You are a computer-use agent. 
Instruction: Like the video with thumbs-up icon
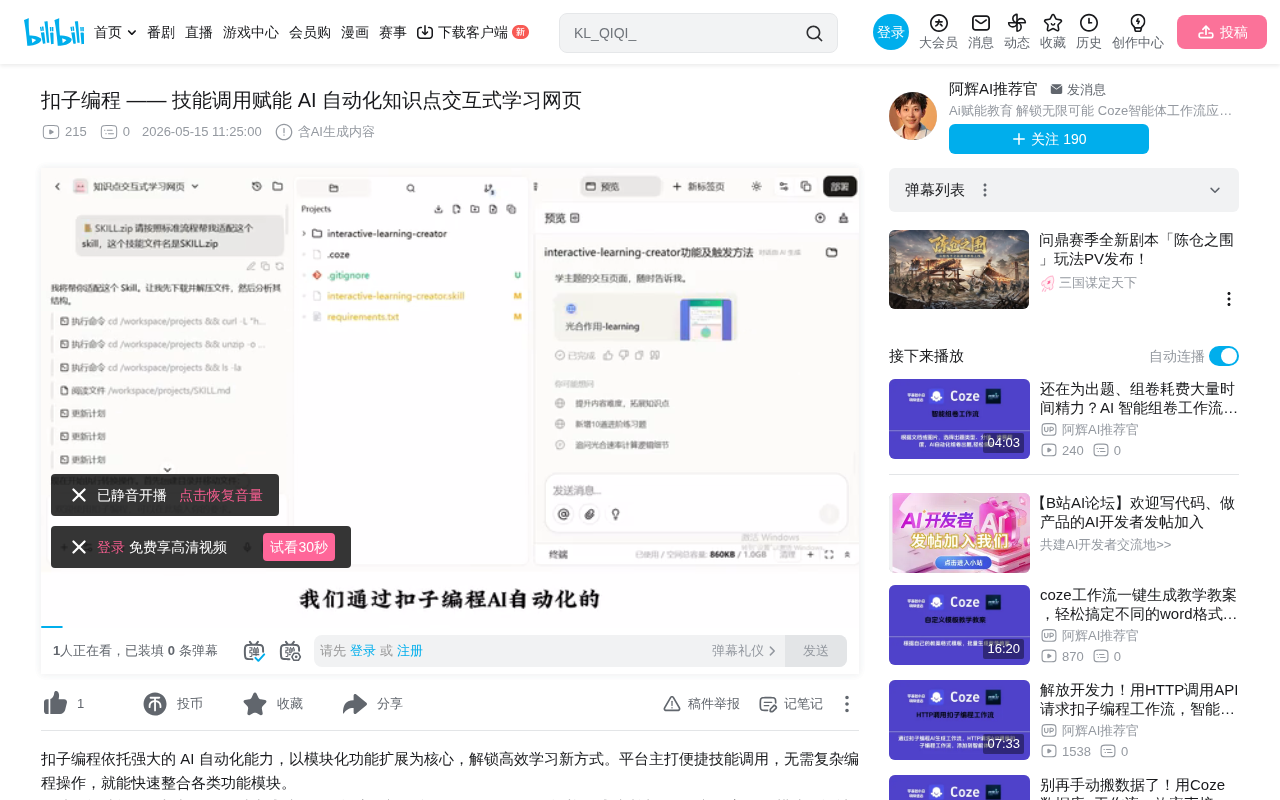55,704
